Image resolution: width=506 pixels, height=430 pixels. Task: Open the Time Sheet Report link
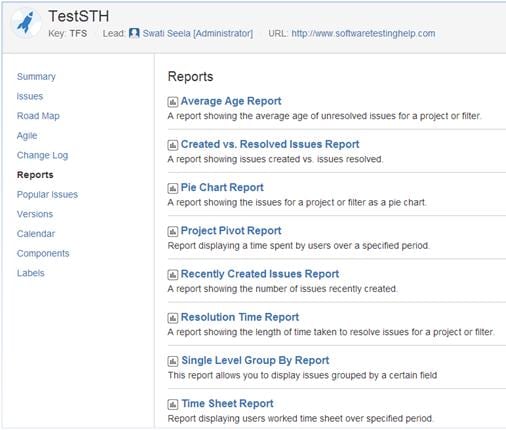pos(227,403)
